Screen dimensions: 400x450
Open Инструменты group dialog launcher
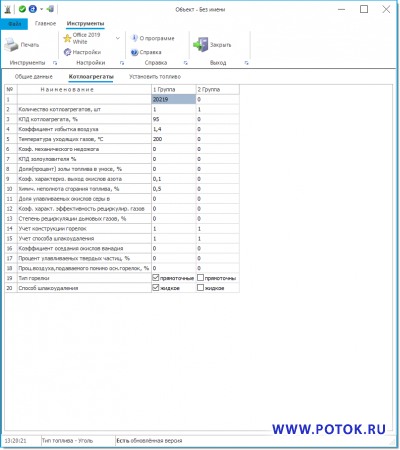[55, 63]
